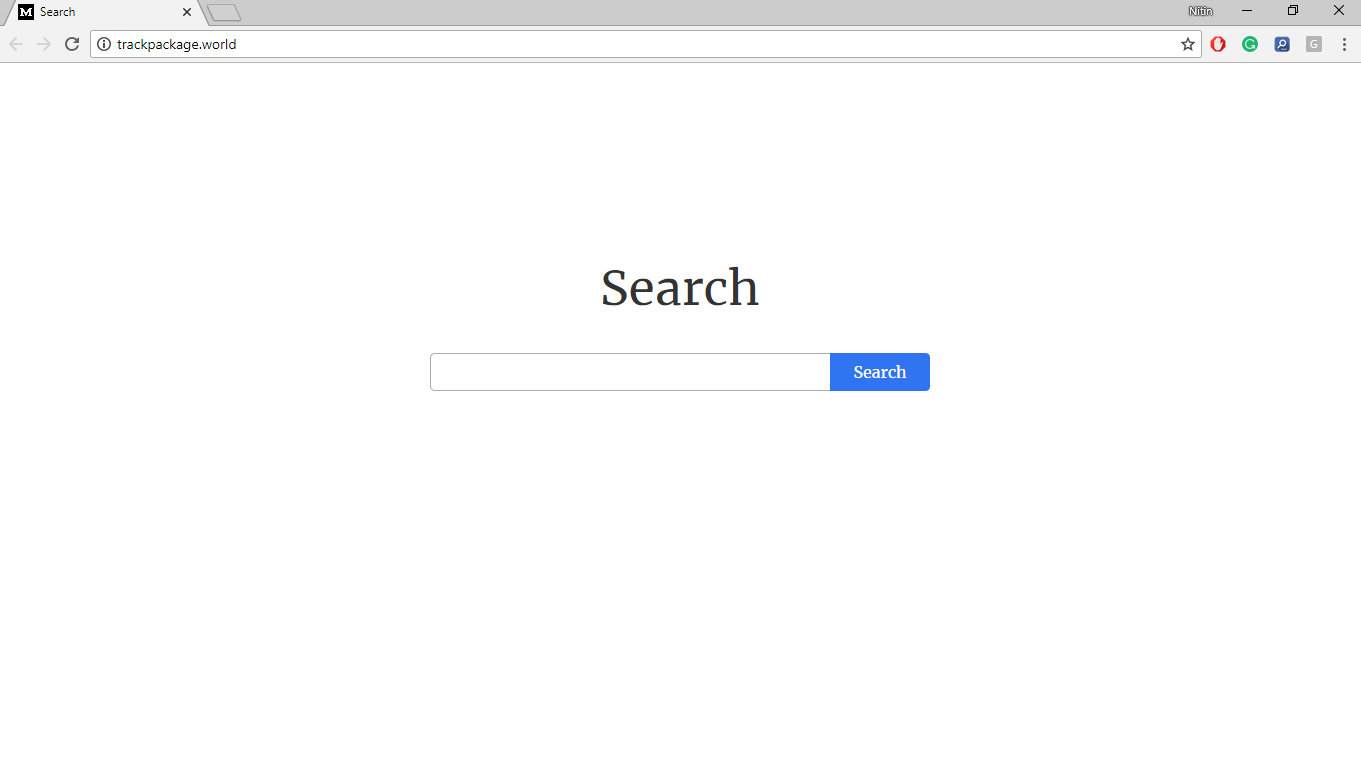The width and height of the screenshot is (1361, 764).
Task: Open the Nitin profile switcher
Action: [x=1200, y=11]
